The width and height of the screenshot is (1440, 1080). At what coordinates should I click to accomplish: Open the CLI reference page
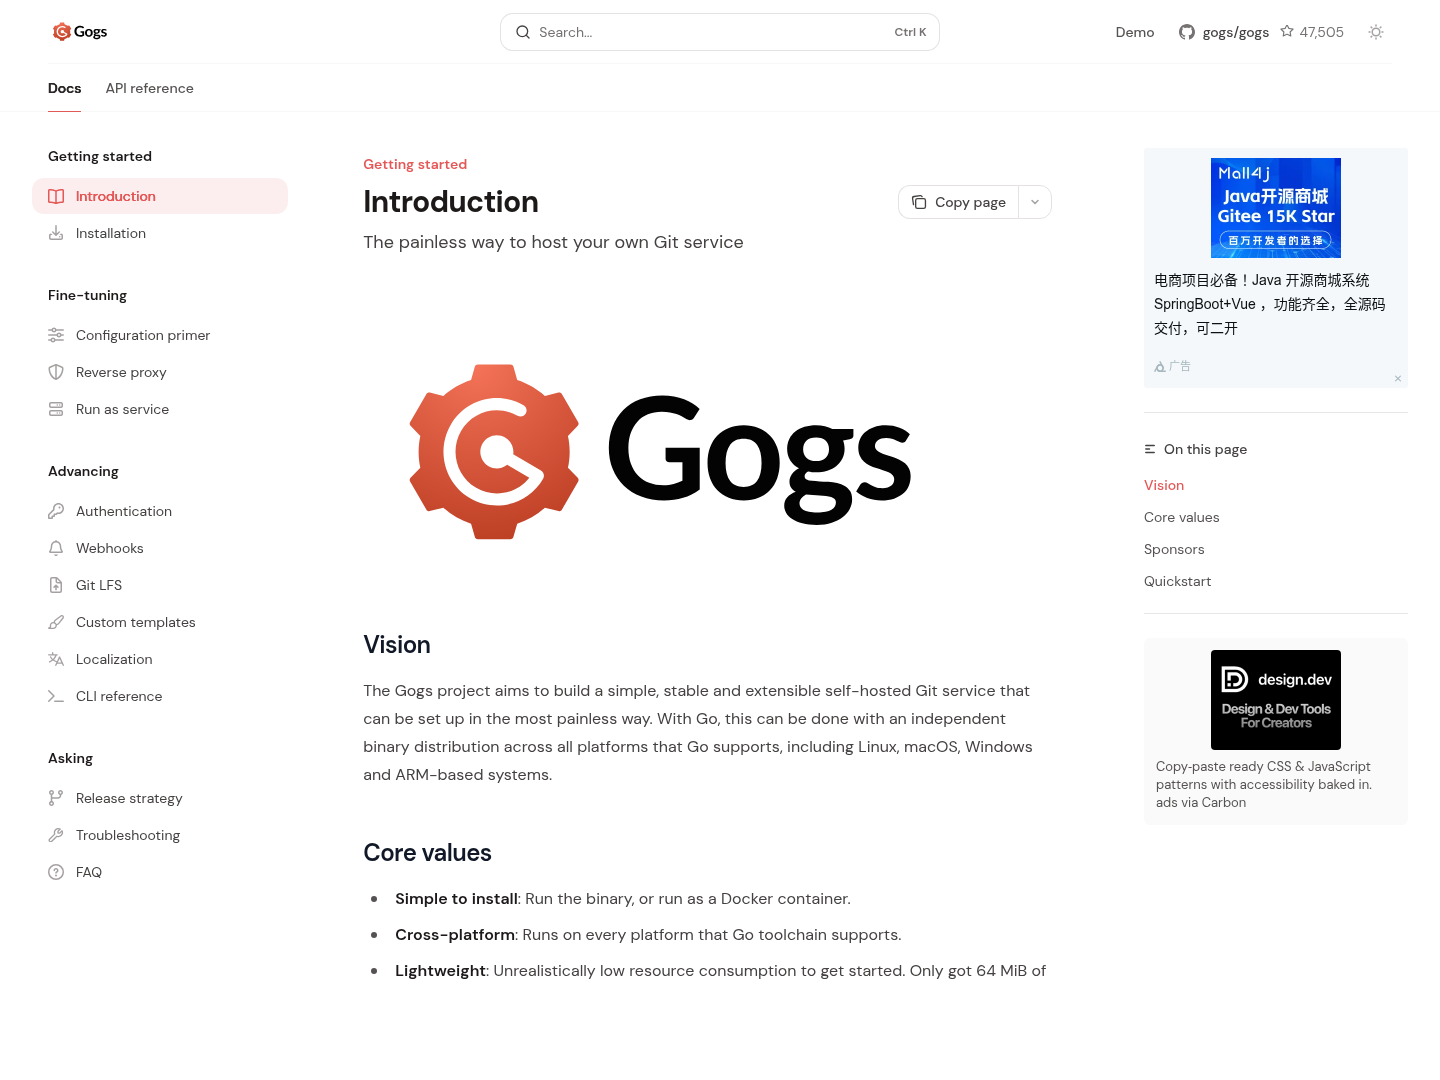point(160,696)
